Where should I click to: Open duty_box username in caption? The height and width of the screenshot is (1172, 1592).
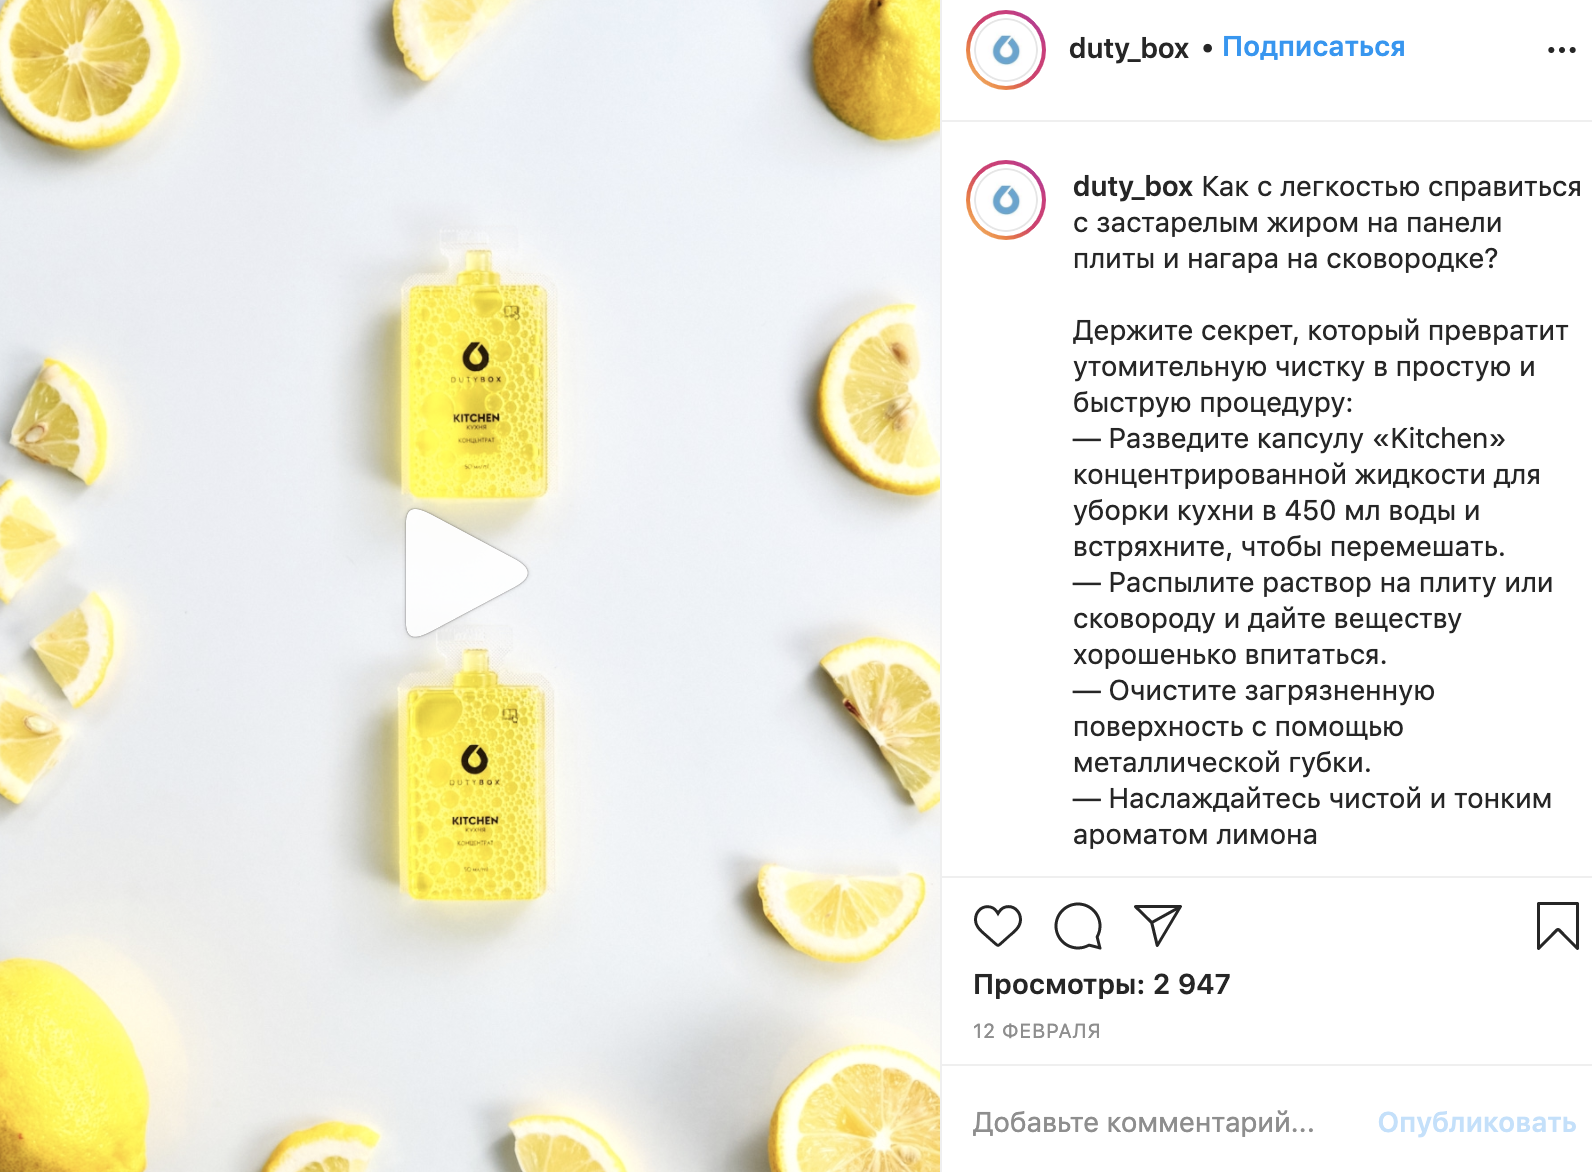tap(1132, 187)
